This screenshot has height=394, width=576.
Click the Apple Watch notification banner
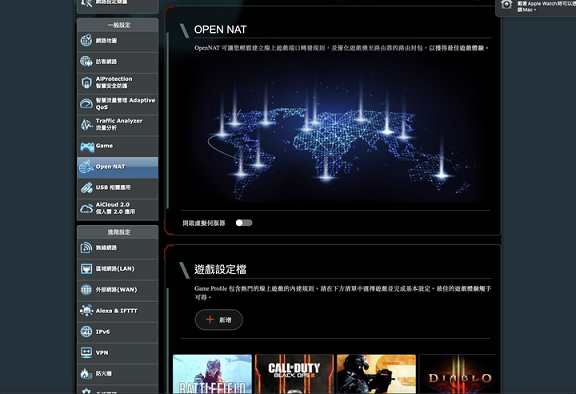click(536, 7)
